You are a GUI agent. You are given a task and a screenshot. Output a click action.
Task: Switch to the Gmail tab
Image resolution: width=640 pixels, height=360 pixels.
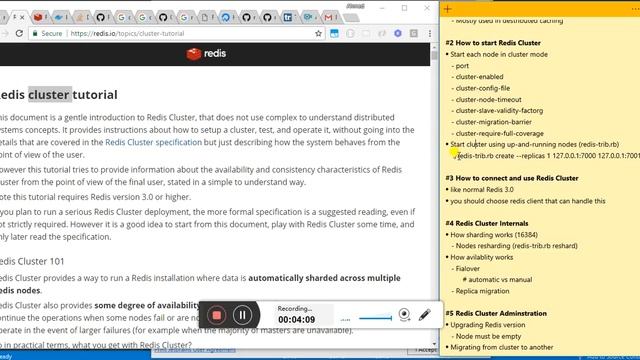tap(329, 17)
